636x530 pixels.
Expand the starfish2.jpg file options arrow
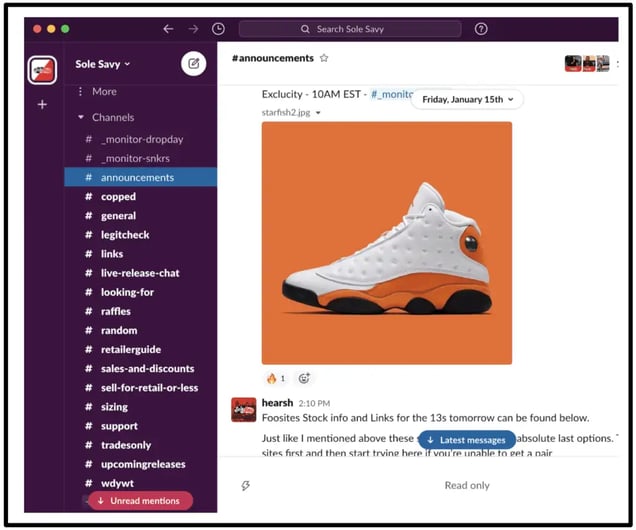point(318,113)
